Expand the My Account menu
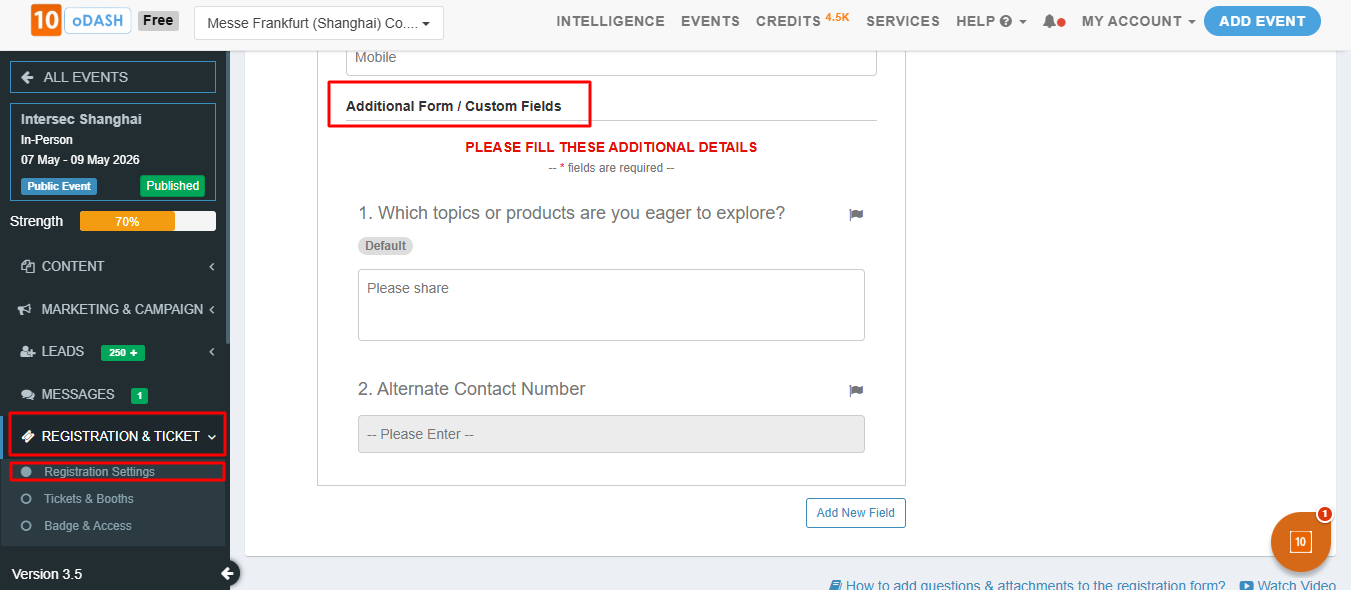The height and width of the screenshot is (590, 1351). (x=1138, y=21)
